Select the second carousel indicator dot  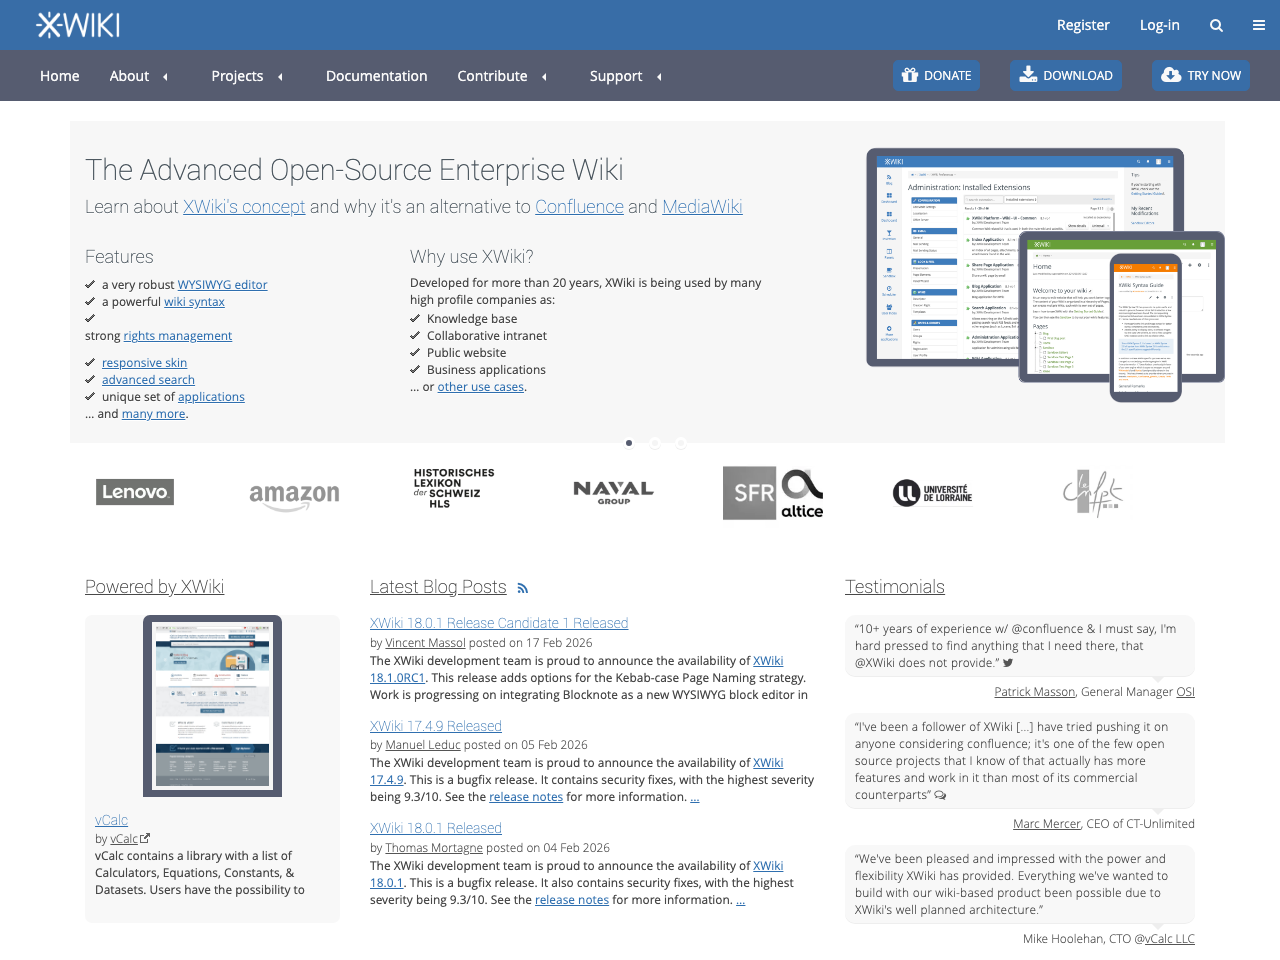coord(655,442)
